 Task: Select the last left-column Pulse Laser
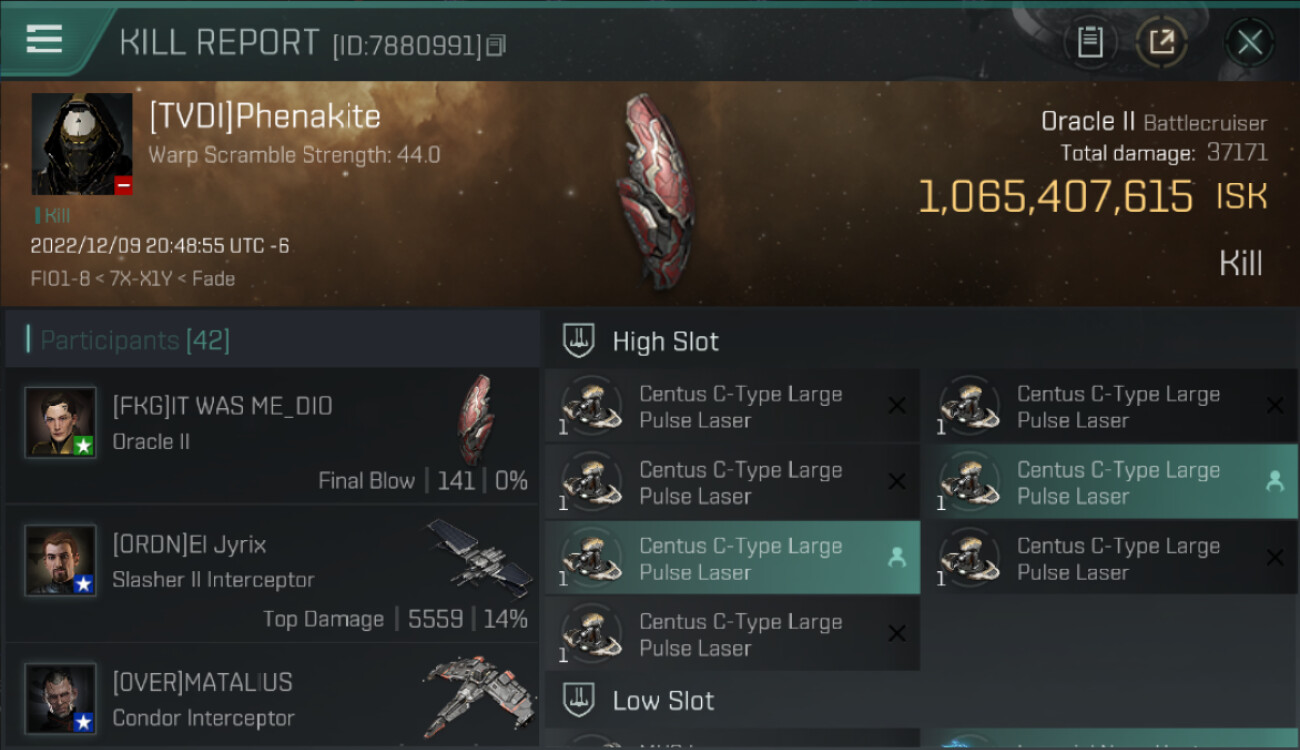click(732, 634)
